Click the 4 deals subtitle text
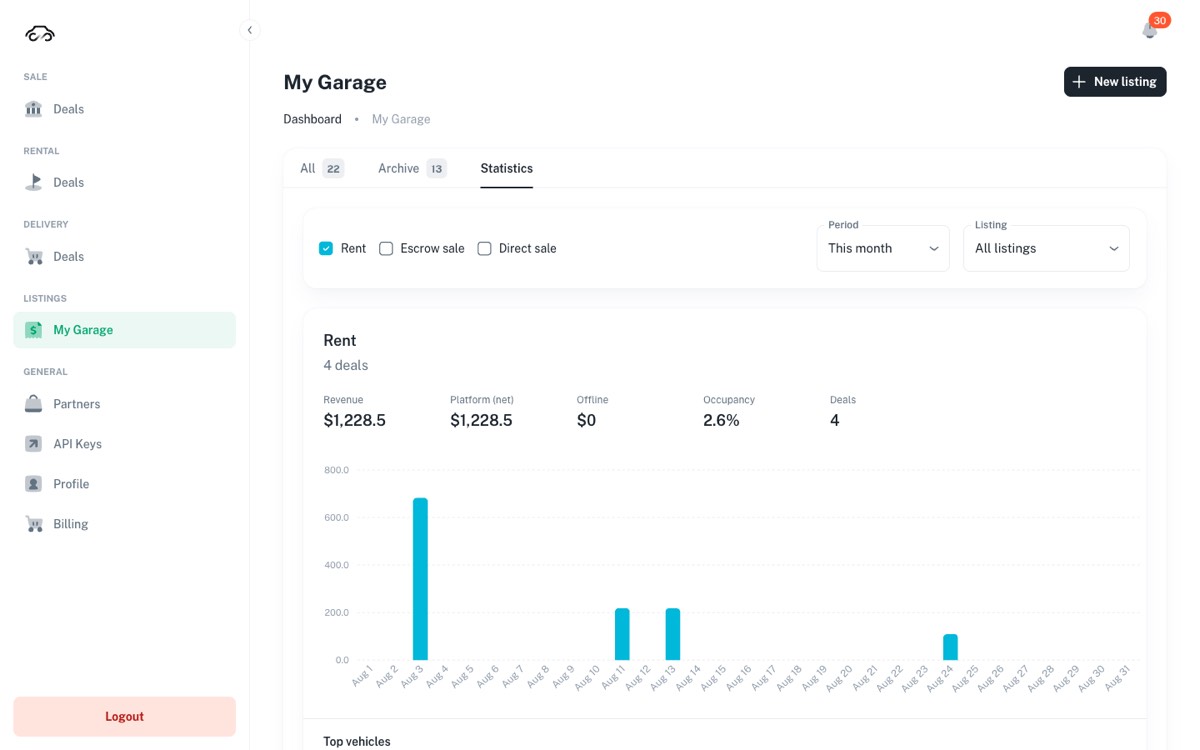Screen dimensions: 1200x750 (346, 365)
